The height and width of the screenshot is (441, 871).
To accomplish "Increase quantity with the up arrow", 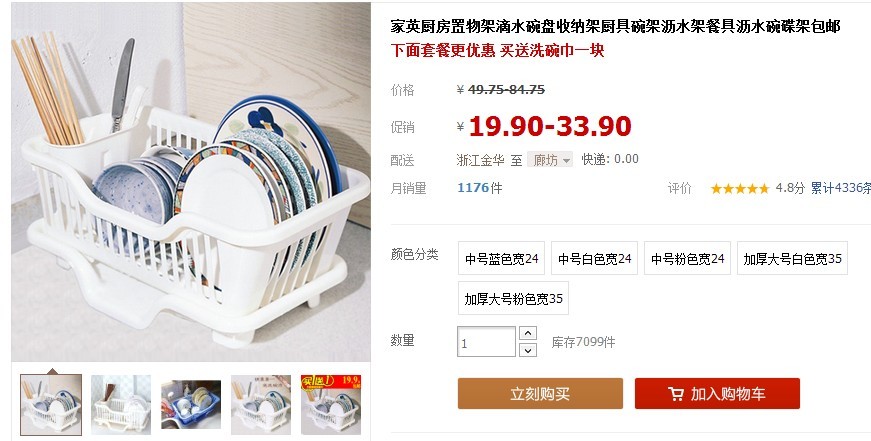I will 528,333.
